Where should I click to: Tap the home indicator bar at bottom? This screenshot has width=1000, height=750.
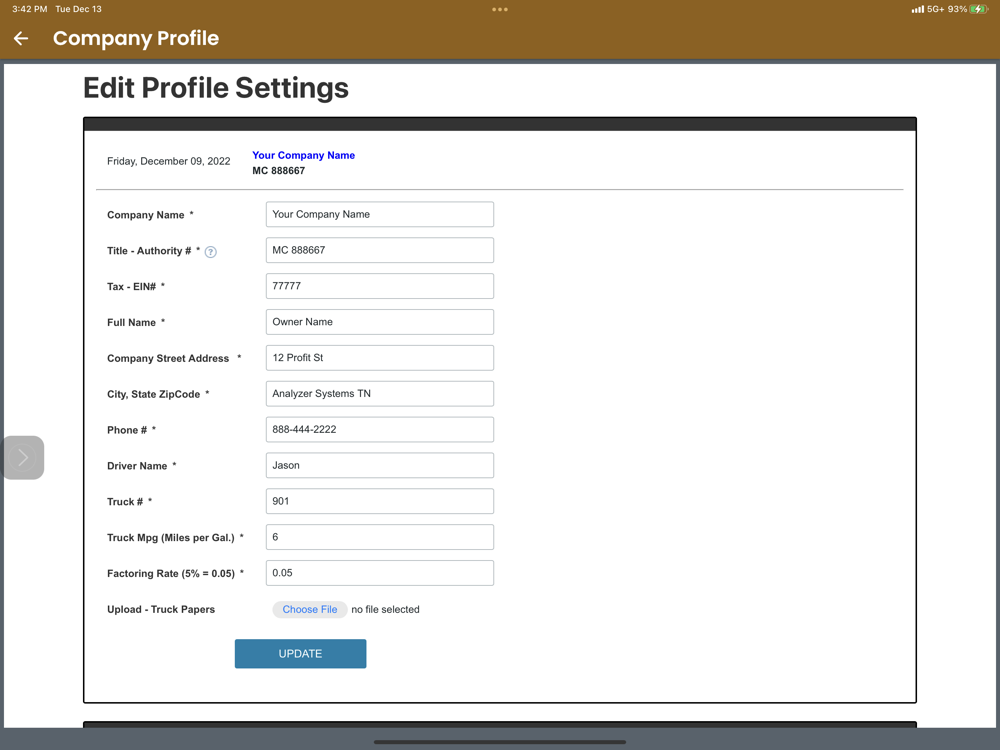coord(500,742)
